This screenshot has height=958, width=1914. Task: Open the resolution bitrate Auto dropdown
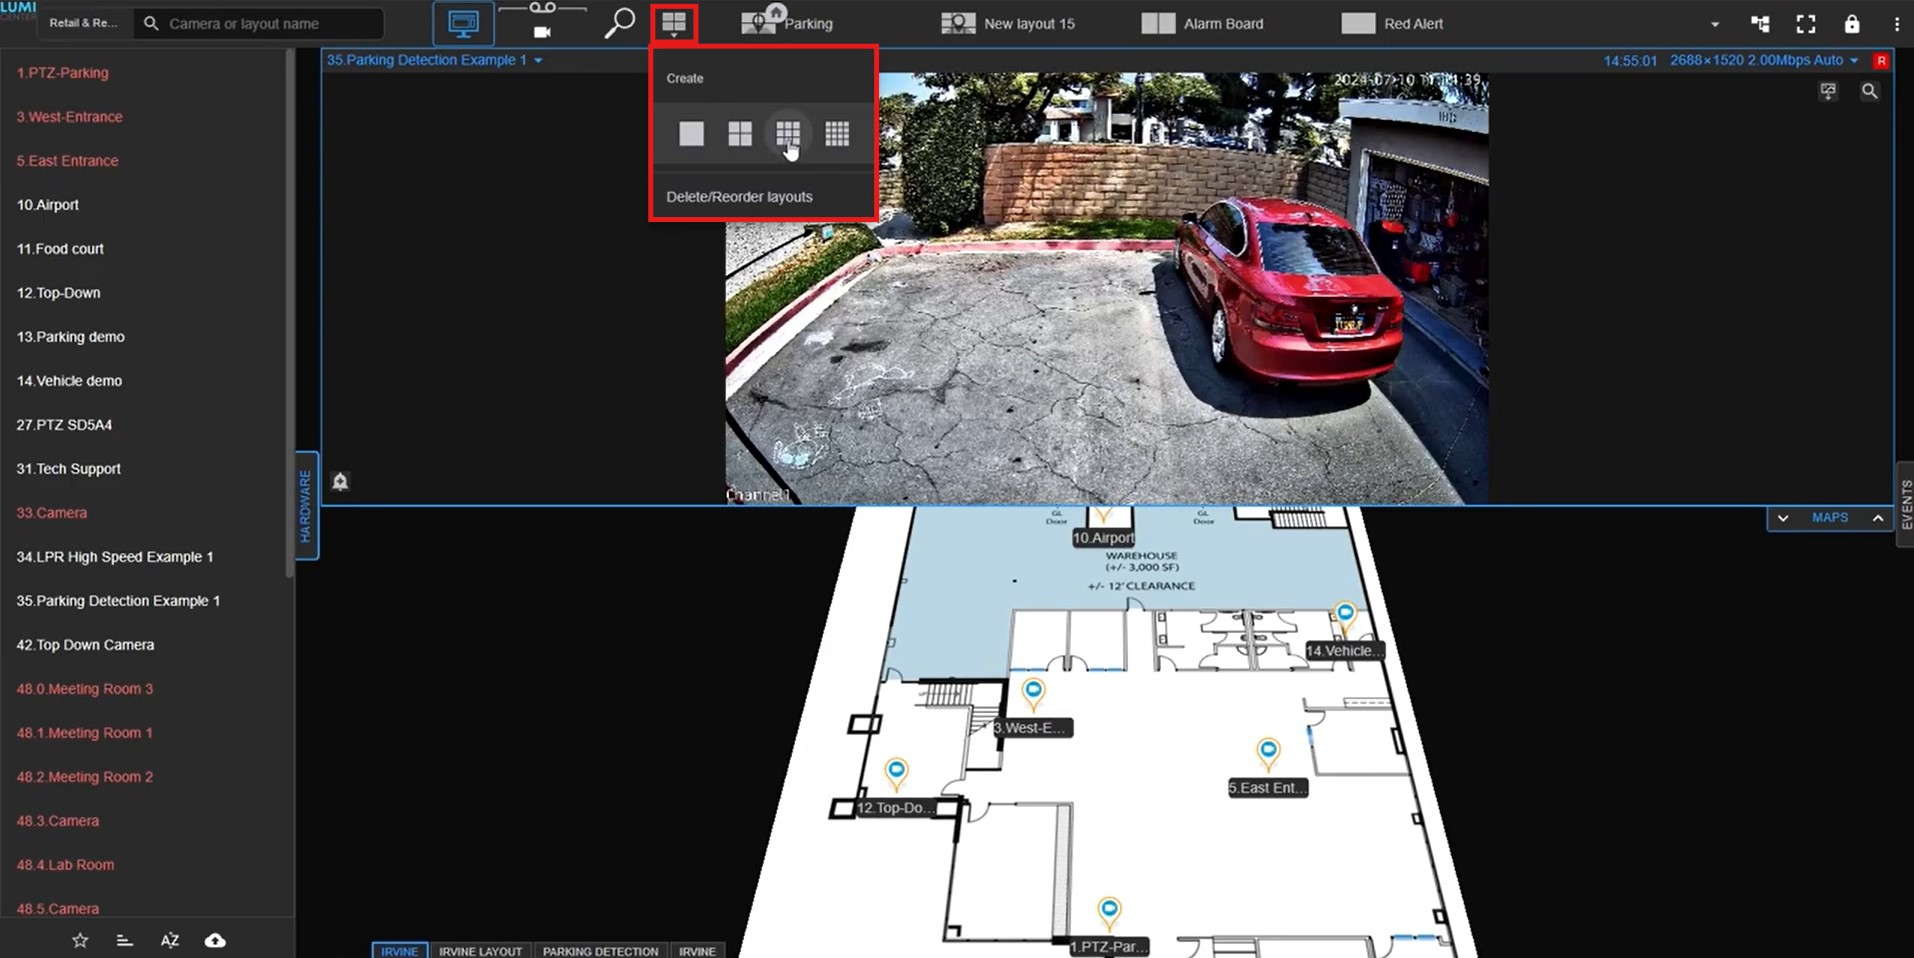point(1854,61)
